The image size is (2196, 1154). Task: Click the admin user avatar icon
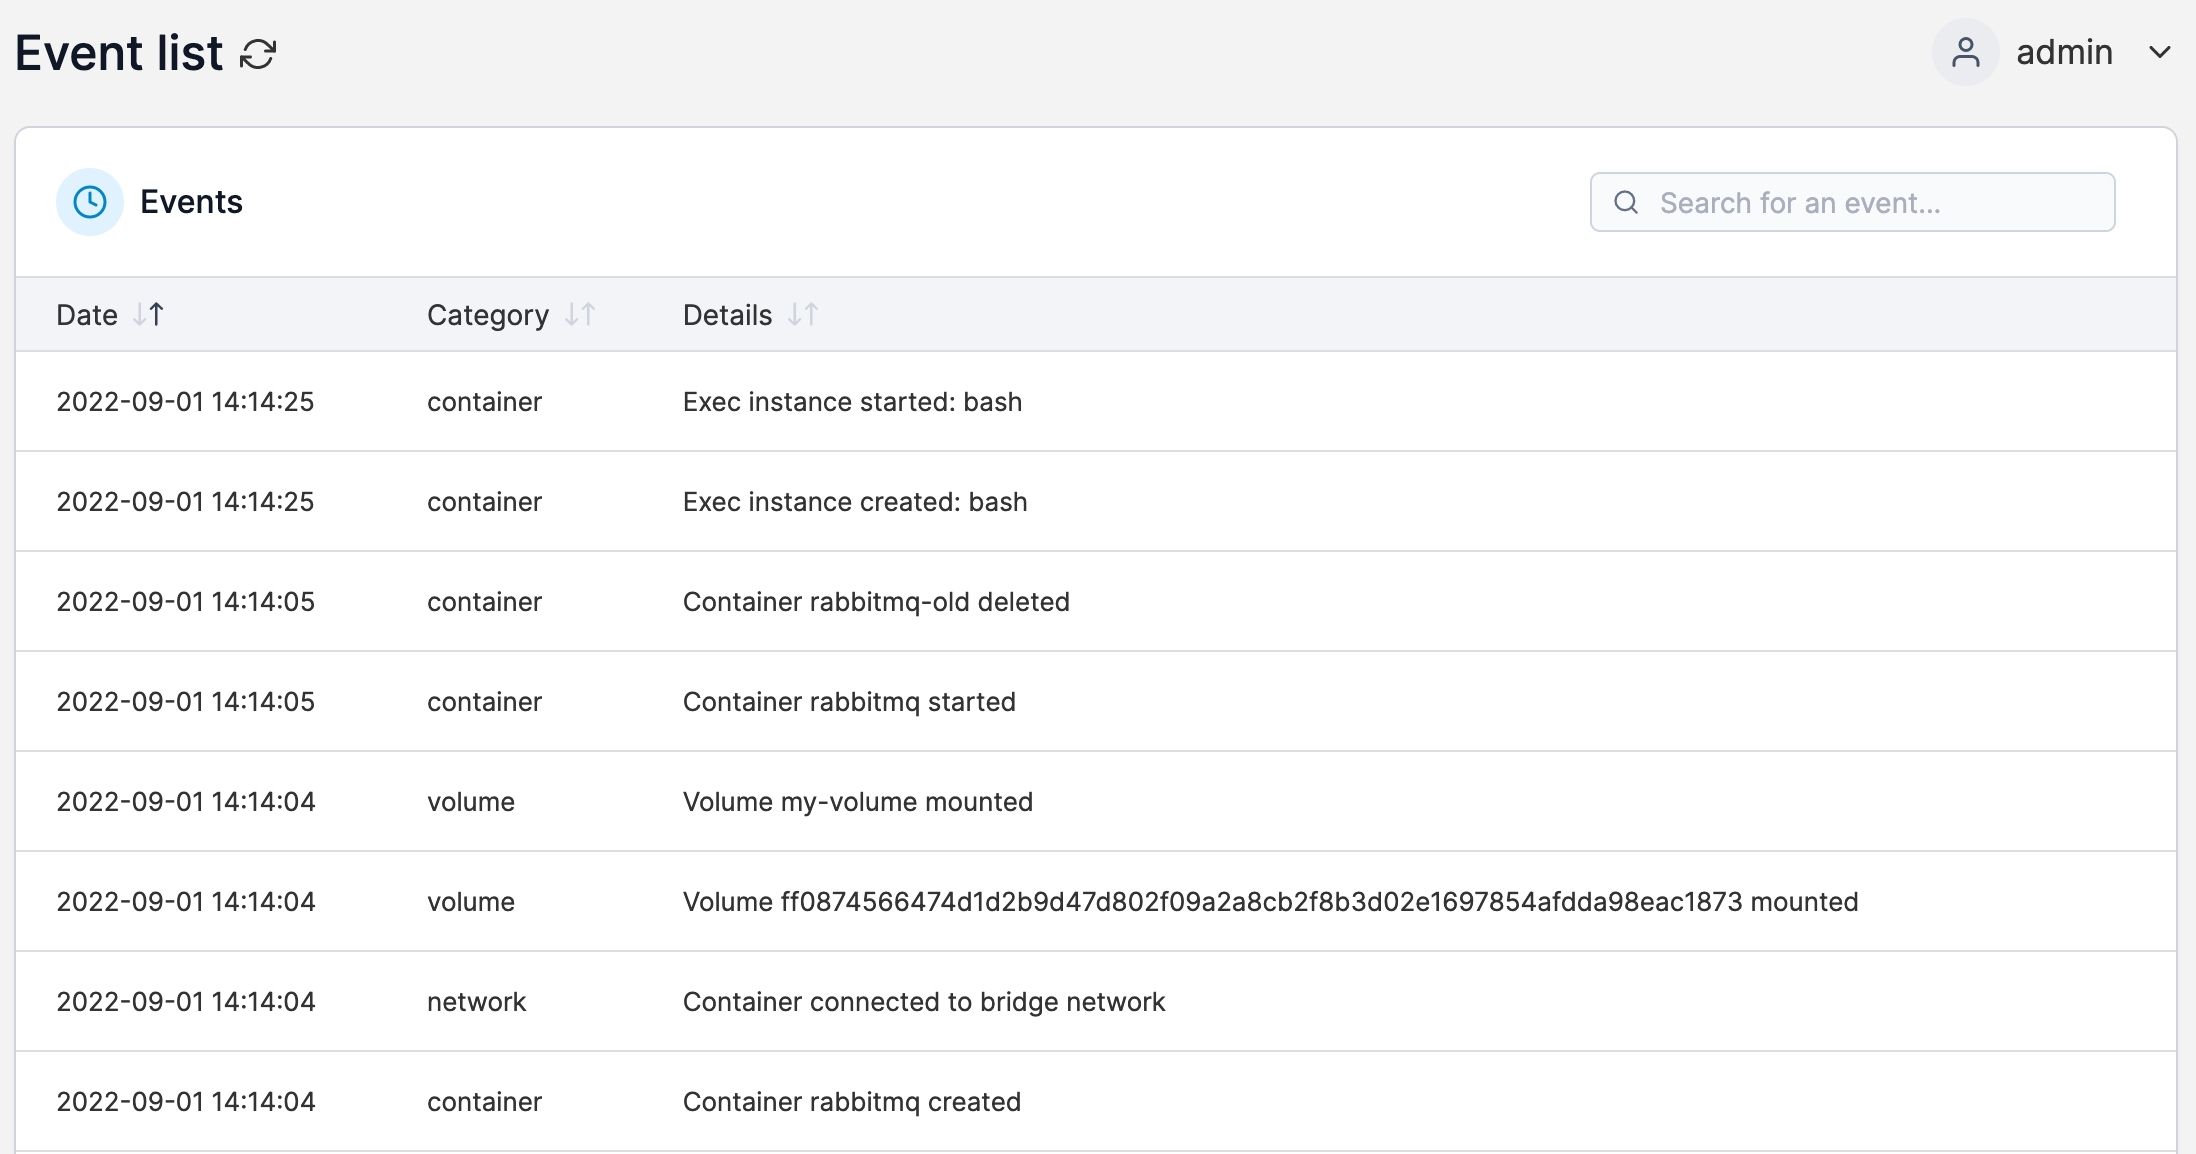pyautogui.click(x=1965, y=52)
